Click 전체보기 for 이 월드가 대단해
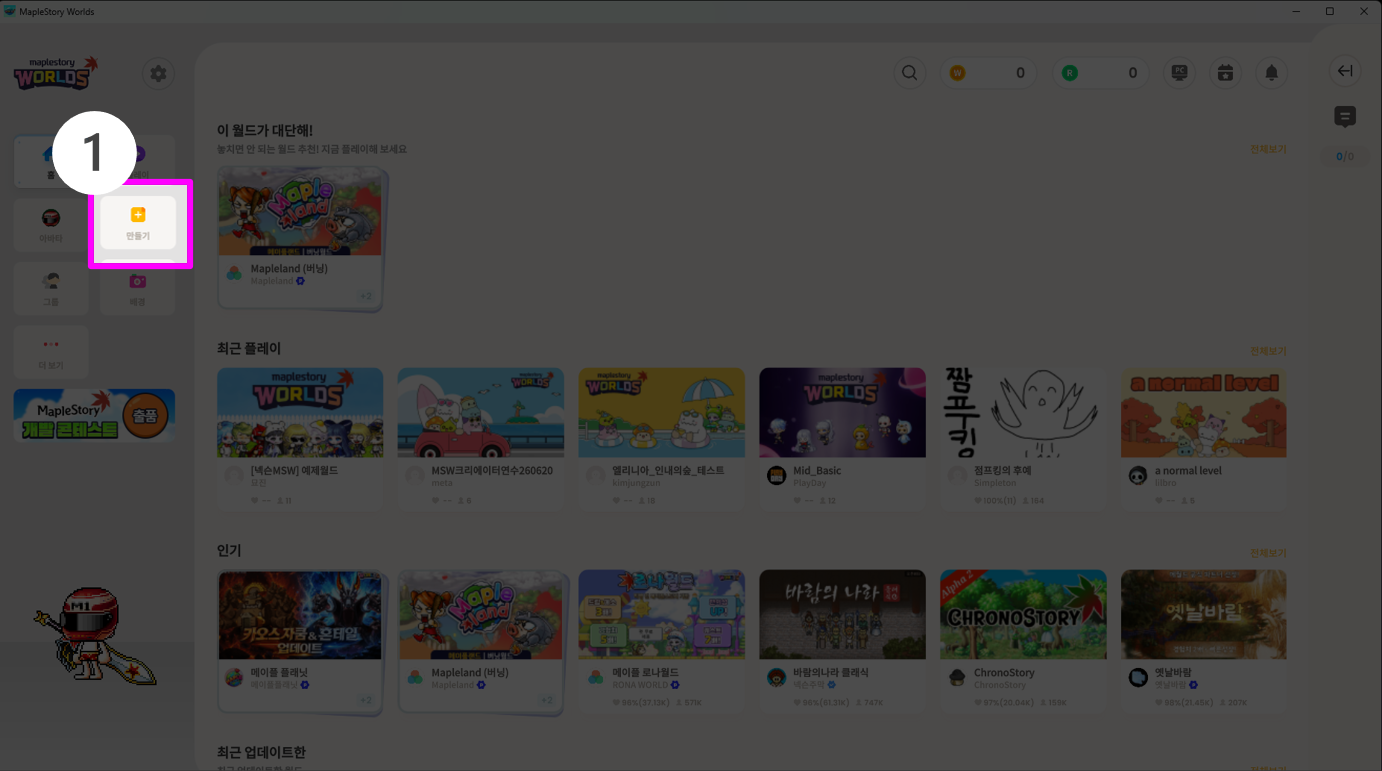This screenshot has height=771, width=1382. point(1268,149)
